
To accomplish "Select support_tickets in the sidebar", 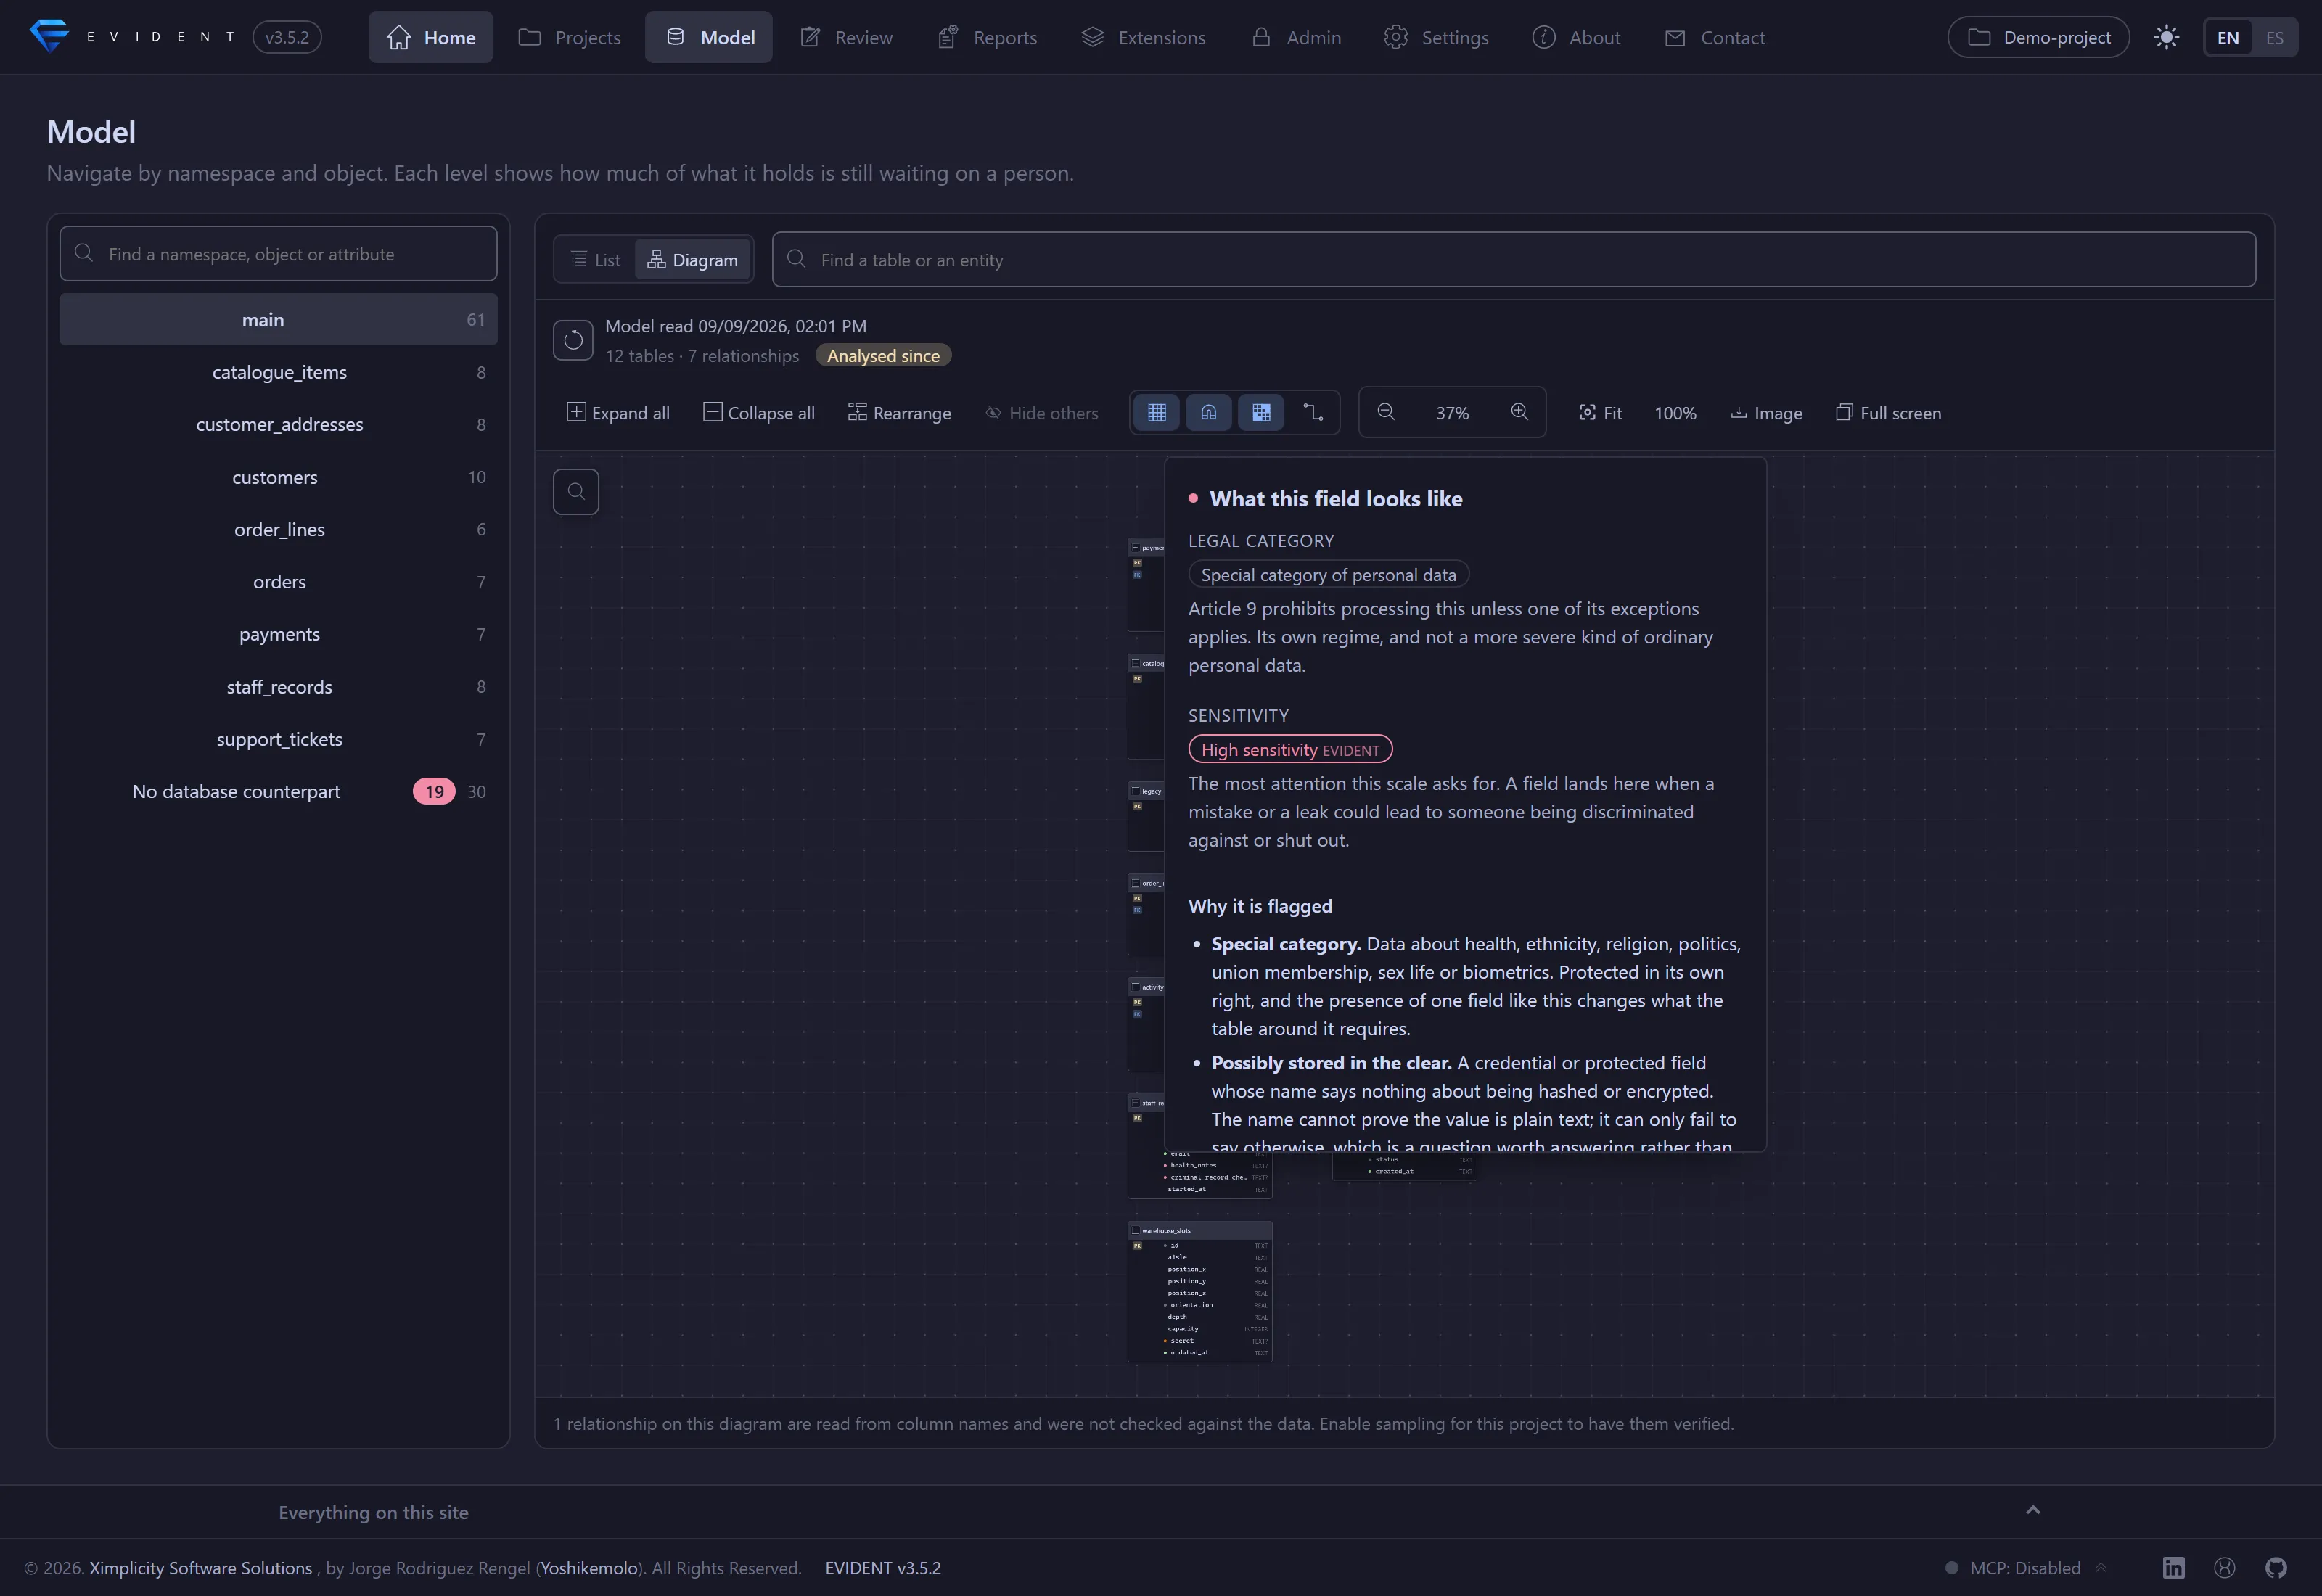I will click(278, 739).
